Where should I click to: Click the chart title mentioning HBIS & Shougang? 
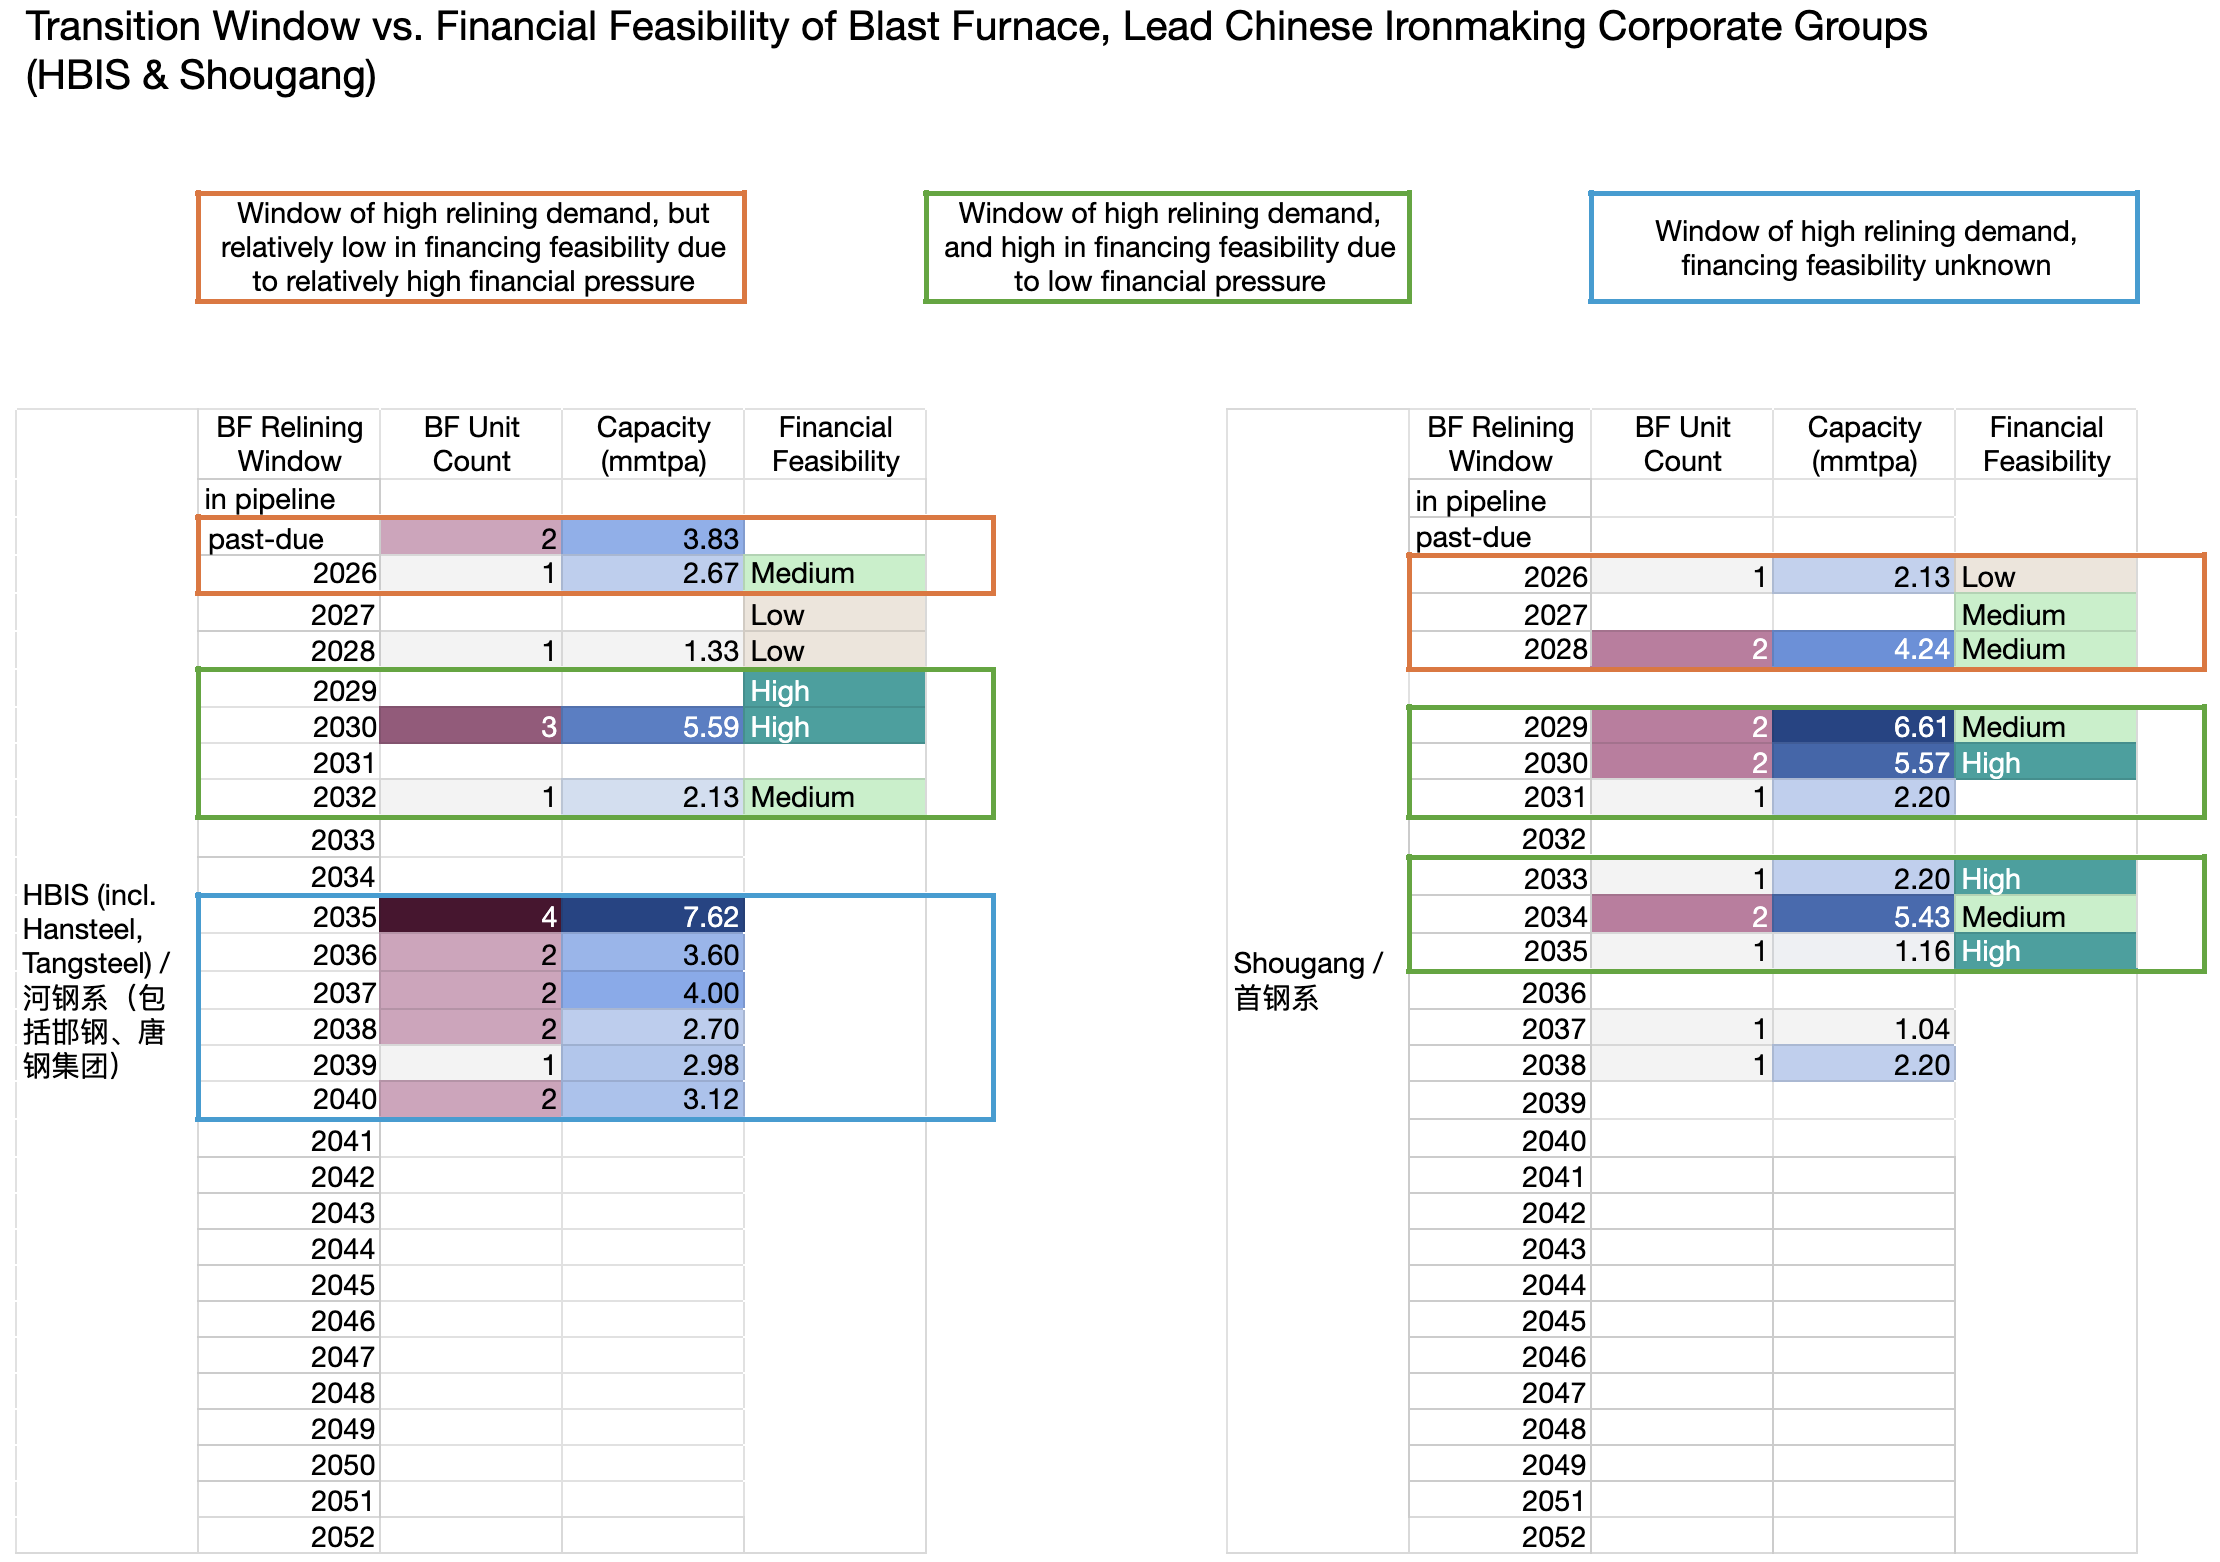click(x=975, y=50)
